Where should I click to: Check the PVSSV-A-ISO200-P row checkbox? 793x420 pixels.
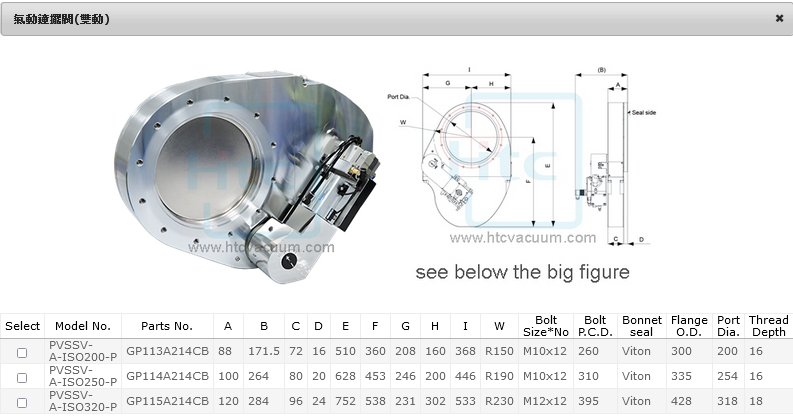(22, 352)
